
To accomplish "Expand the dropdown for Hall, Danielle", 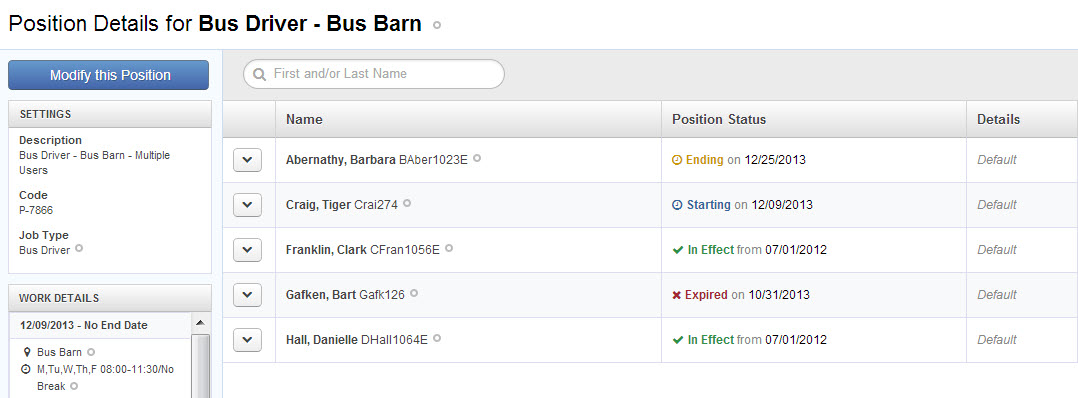I will coord(248,340).
